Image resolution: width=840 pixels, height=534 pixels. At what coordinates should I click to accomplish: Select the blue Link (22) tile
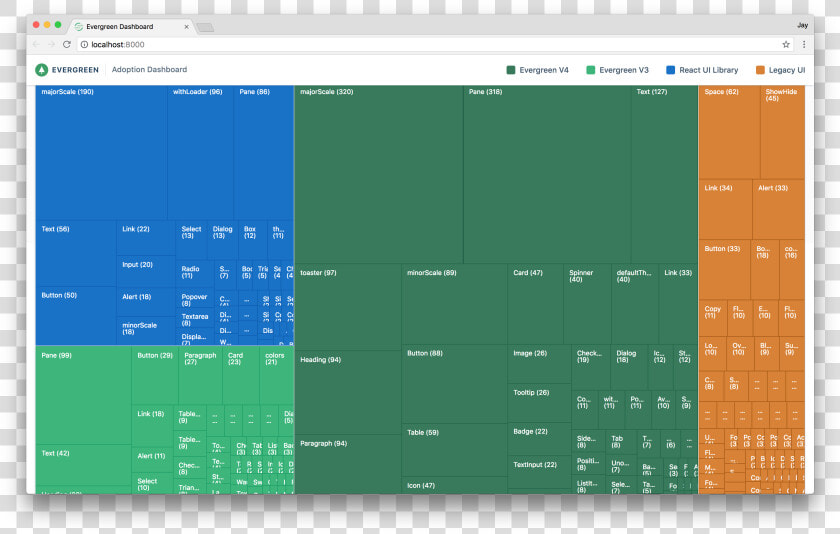tap(146, 237)
